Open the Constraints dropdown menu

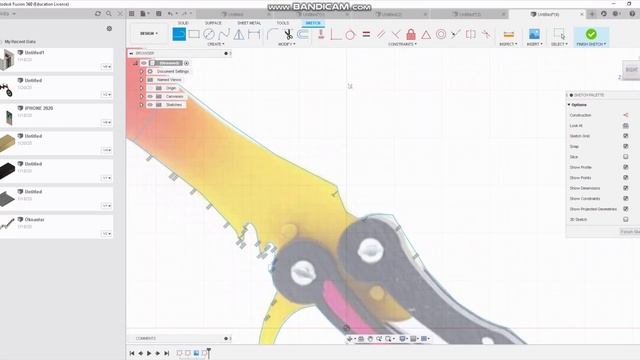point(402,44)
